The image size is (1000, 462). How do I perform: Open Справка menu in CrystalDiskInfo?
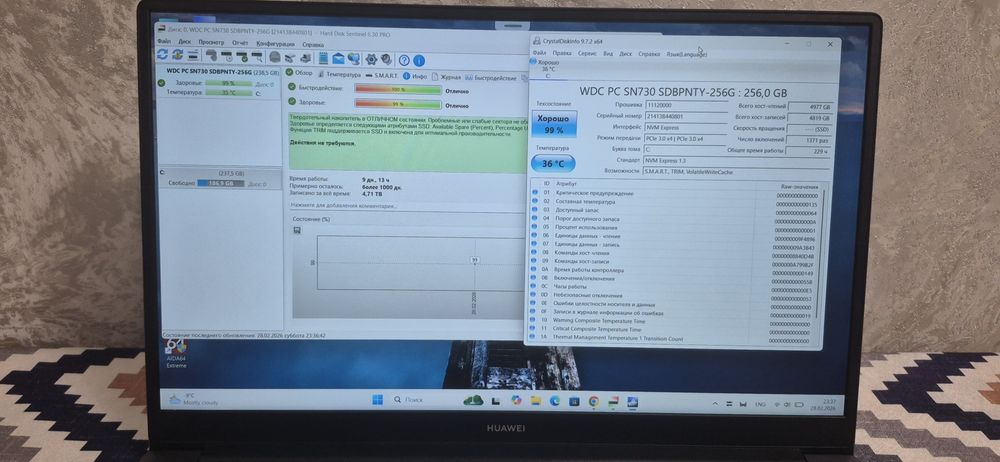click(649, 54)
